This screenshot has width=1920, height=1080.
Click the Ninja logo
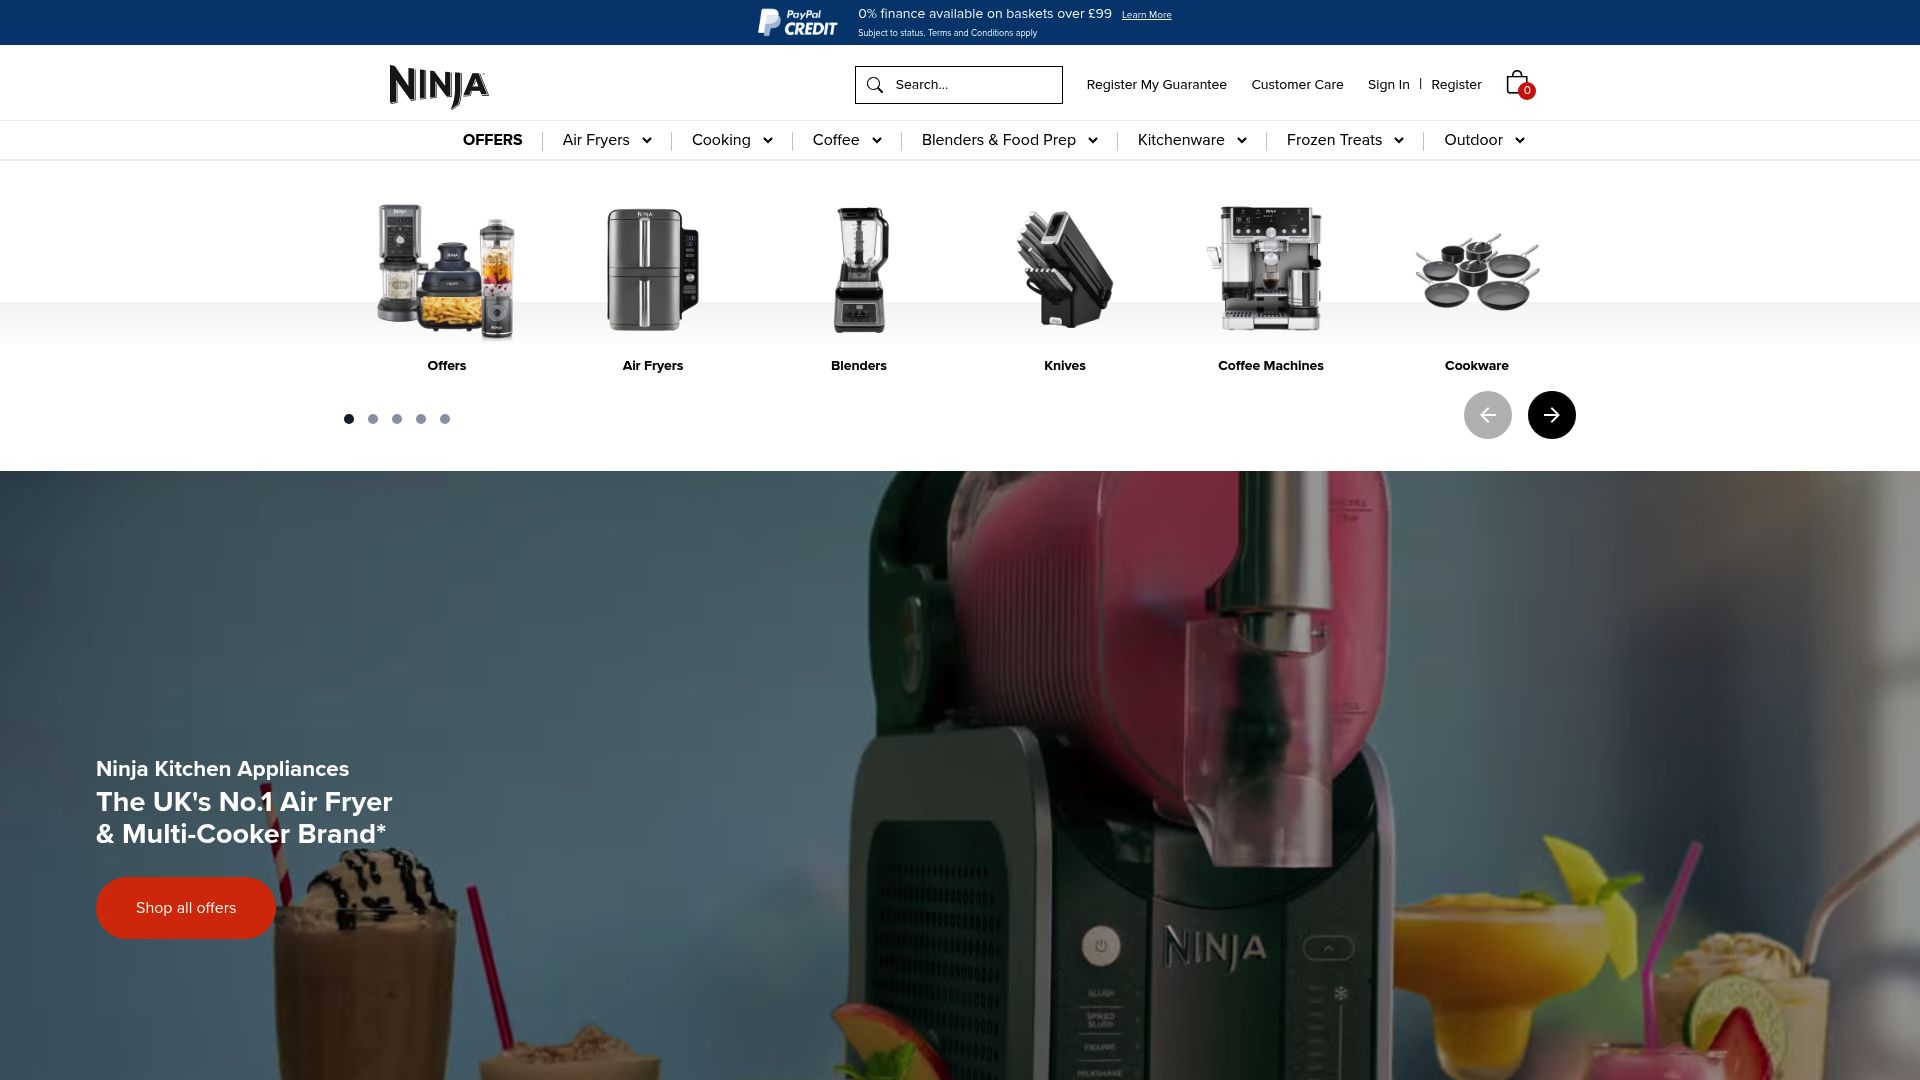pyautogui.click(x=439, y=86)
